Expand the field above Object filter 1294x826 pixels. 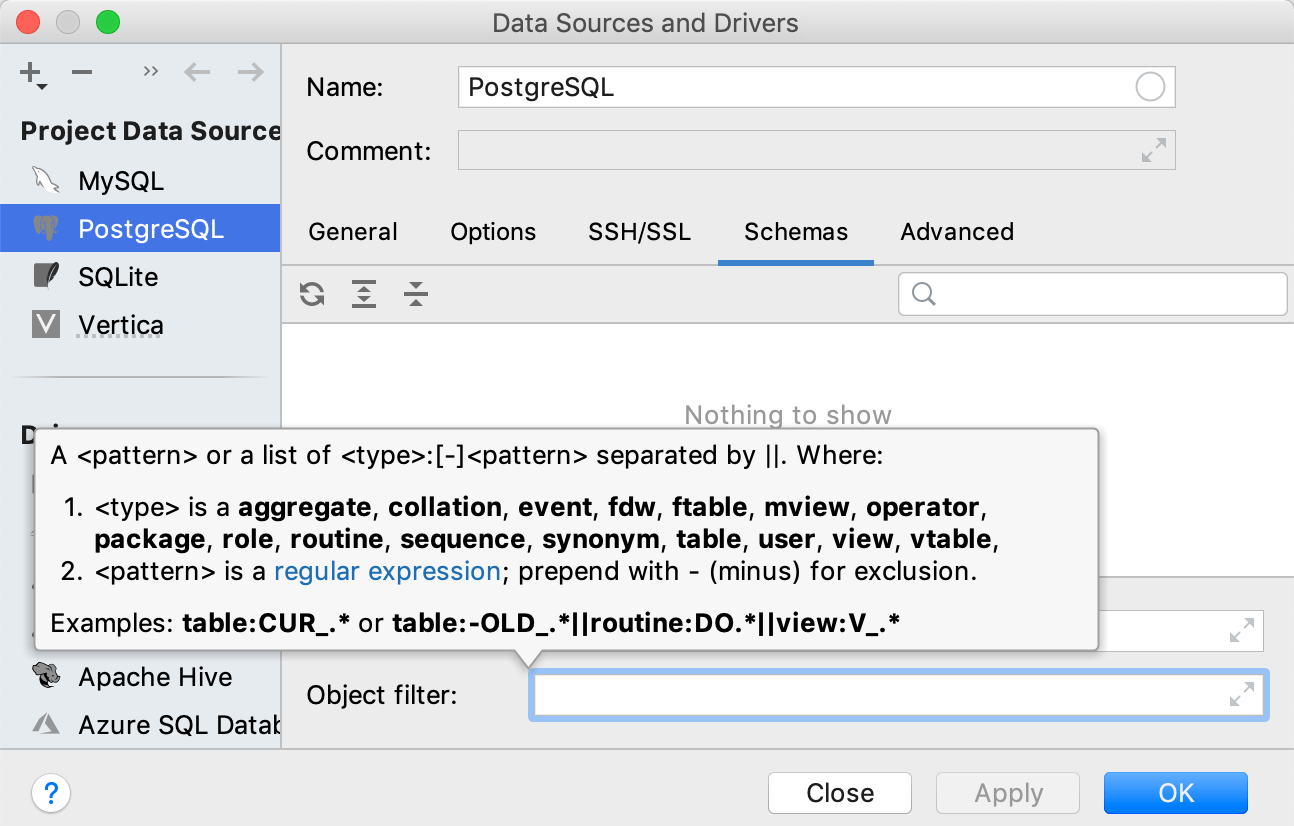[1241, 631]
